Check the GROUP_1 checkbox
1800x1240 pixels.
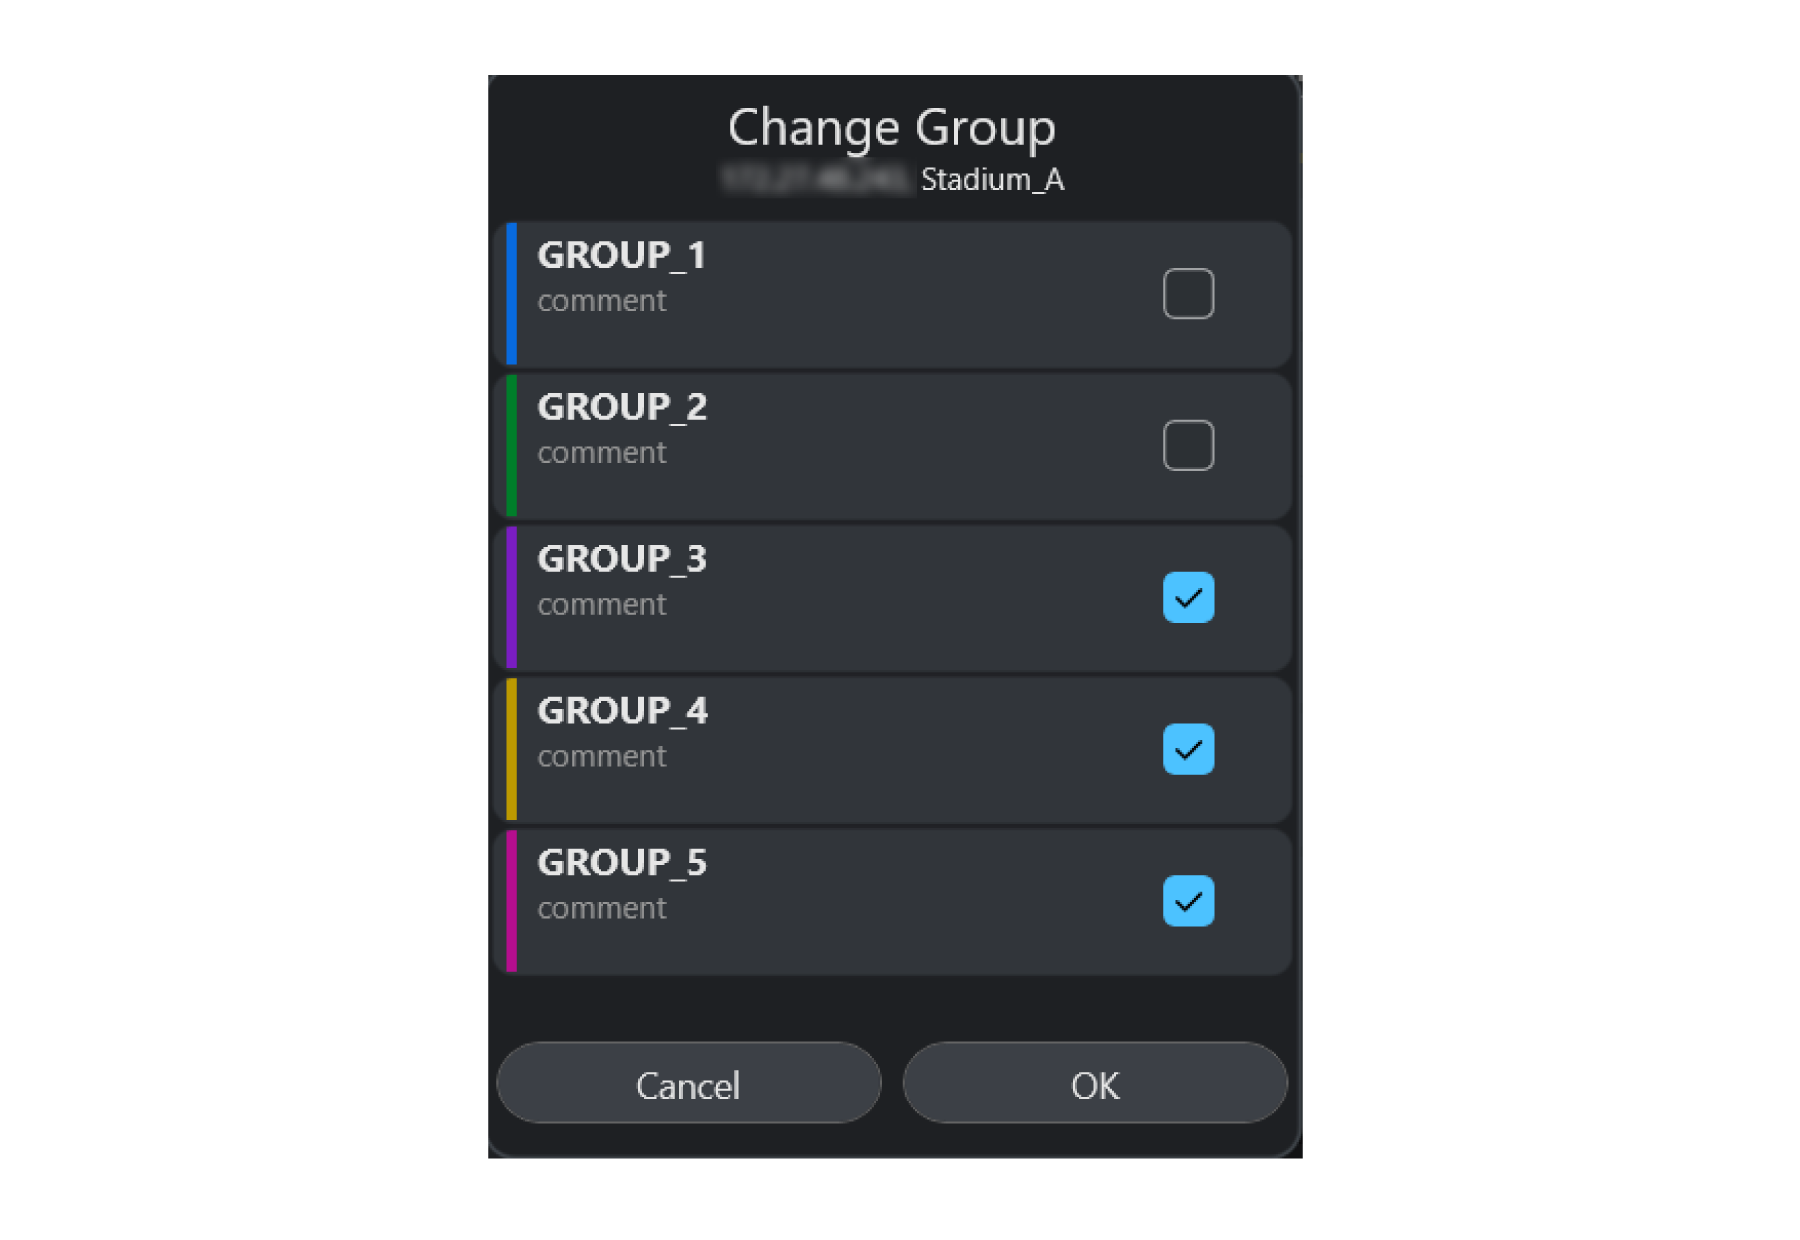click(1188, 294)
